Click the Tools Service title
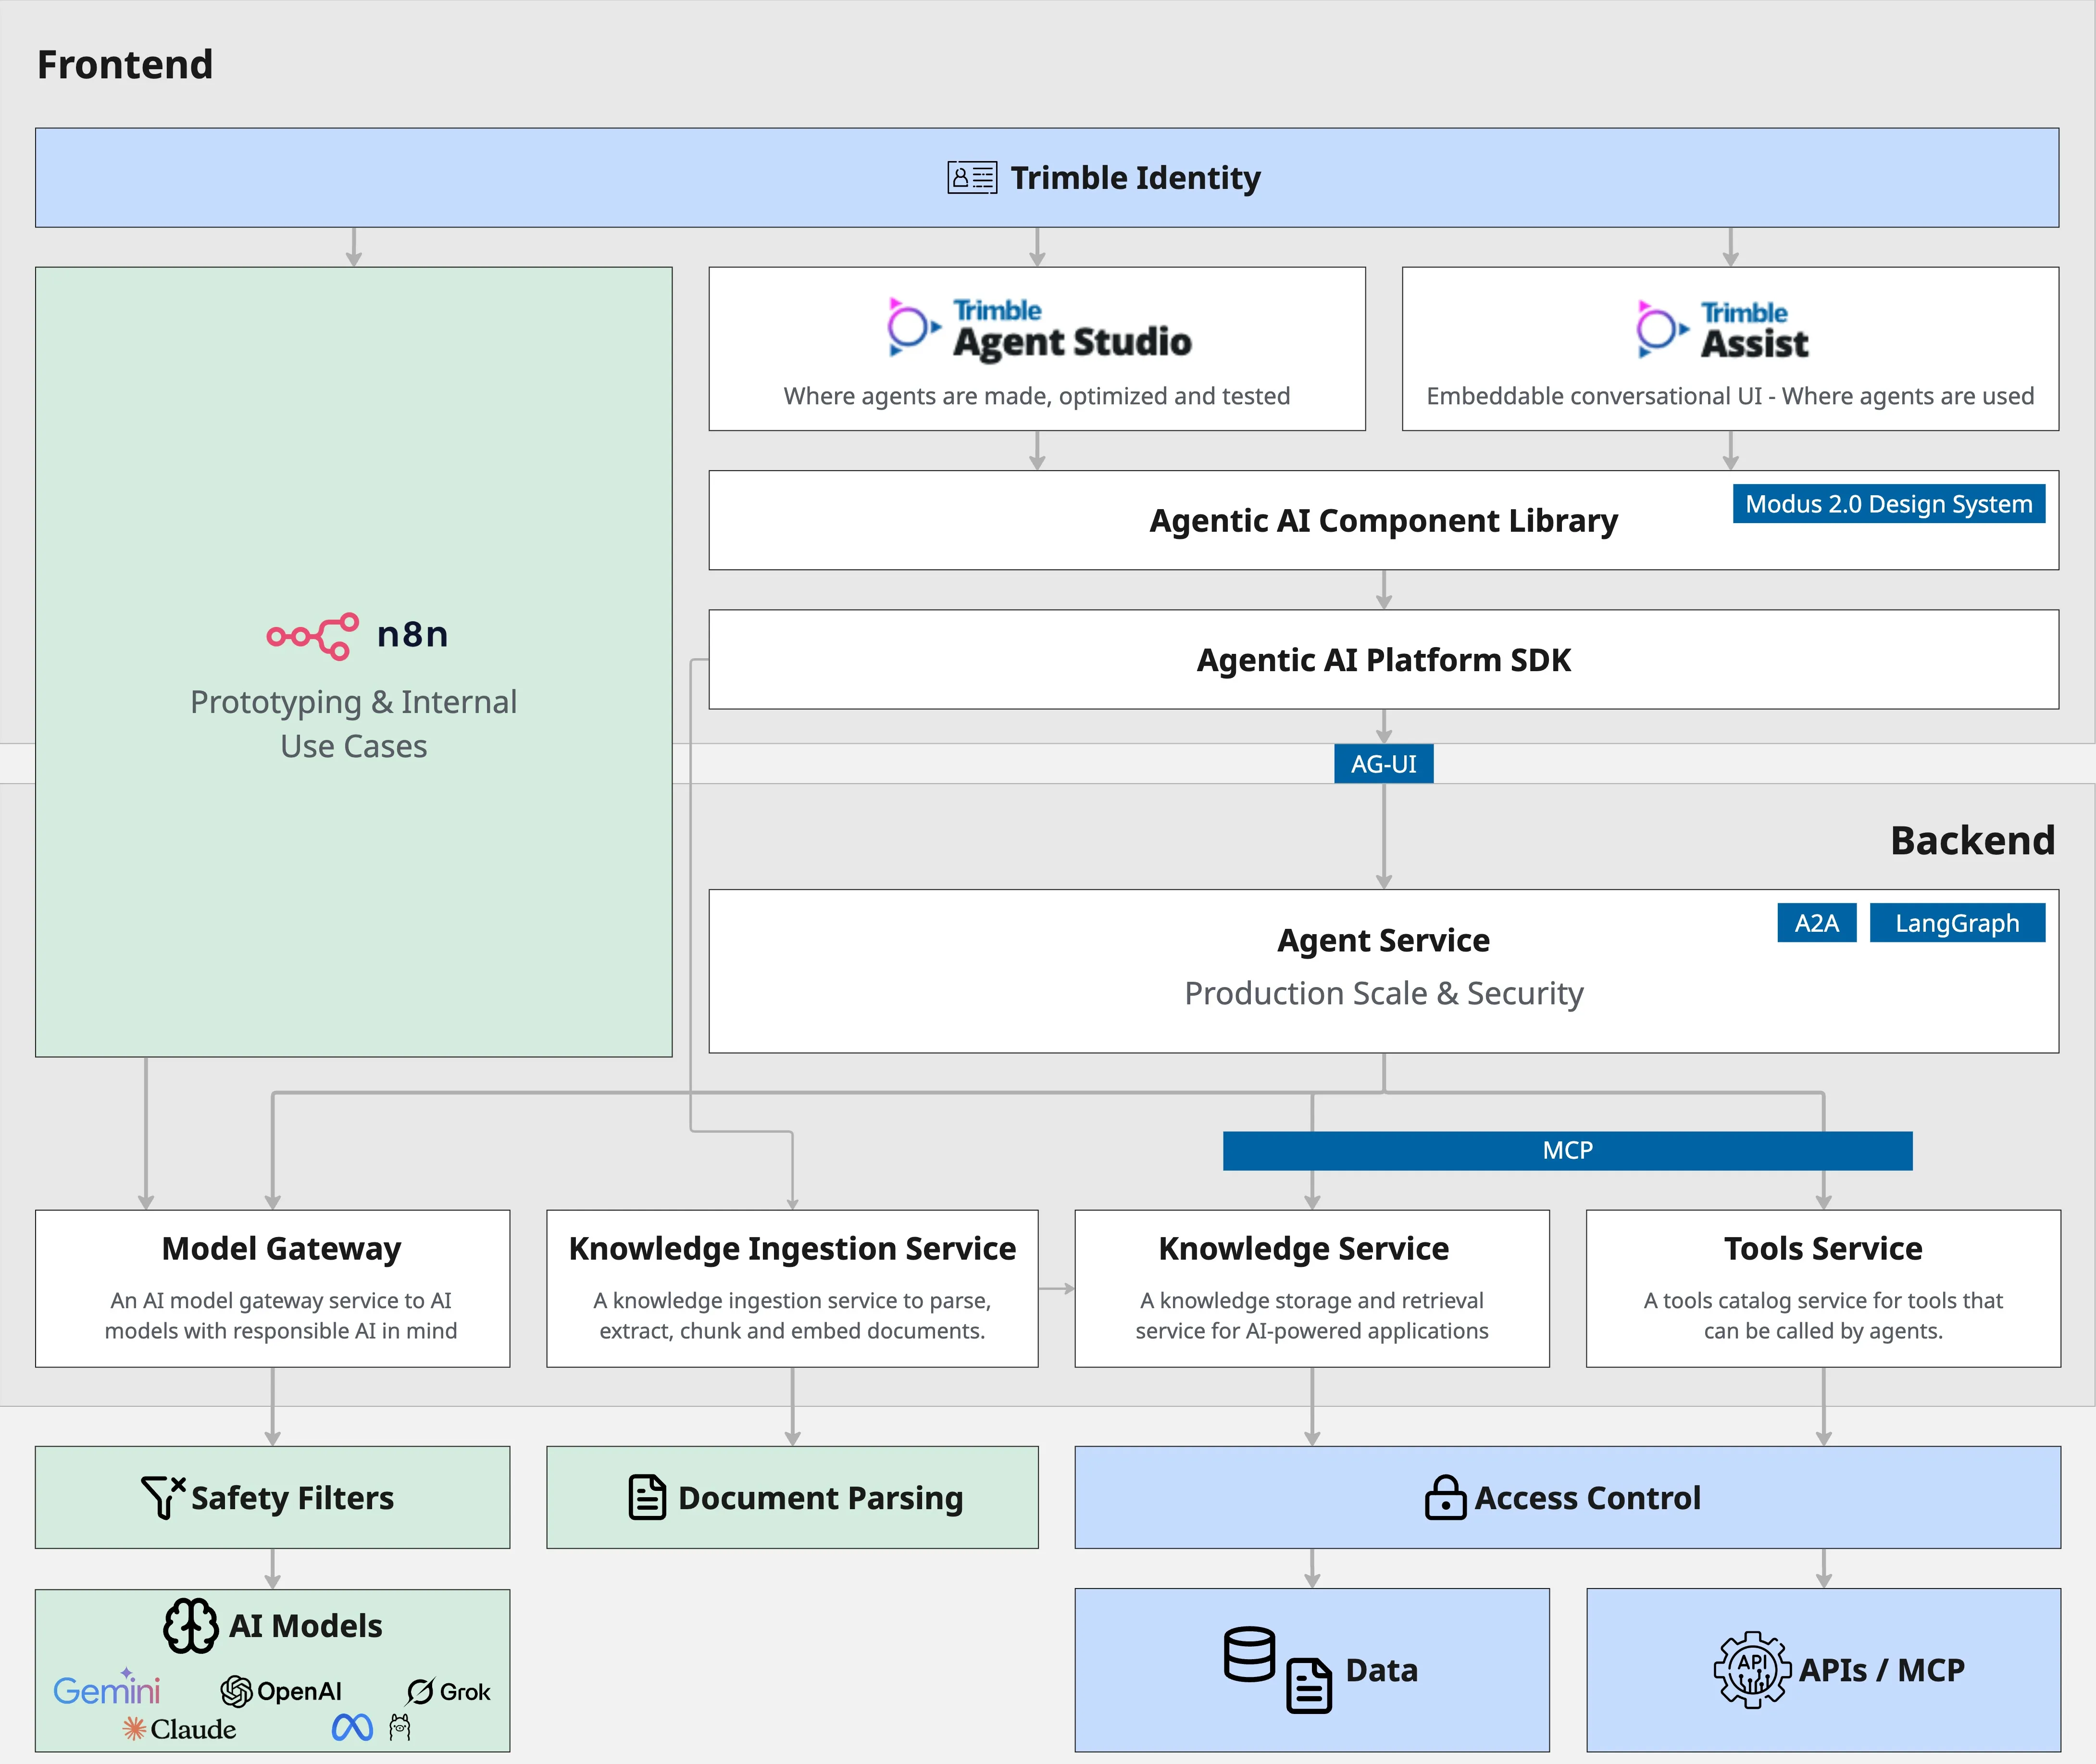 point(1823,1248)
